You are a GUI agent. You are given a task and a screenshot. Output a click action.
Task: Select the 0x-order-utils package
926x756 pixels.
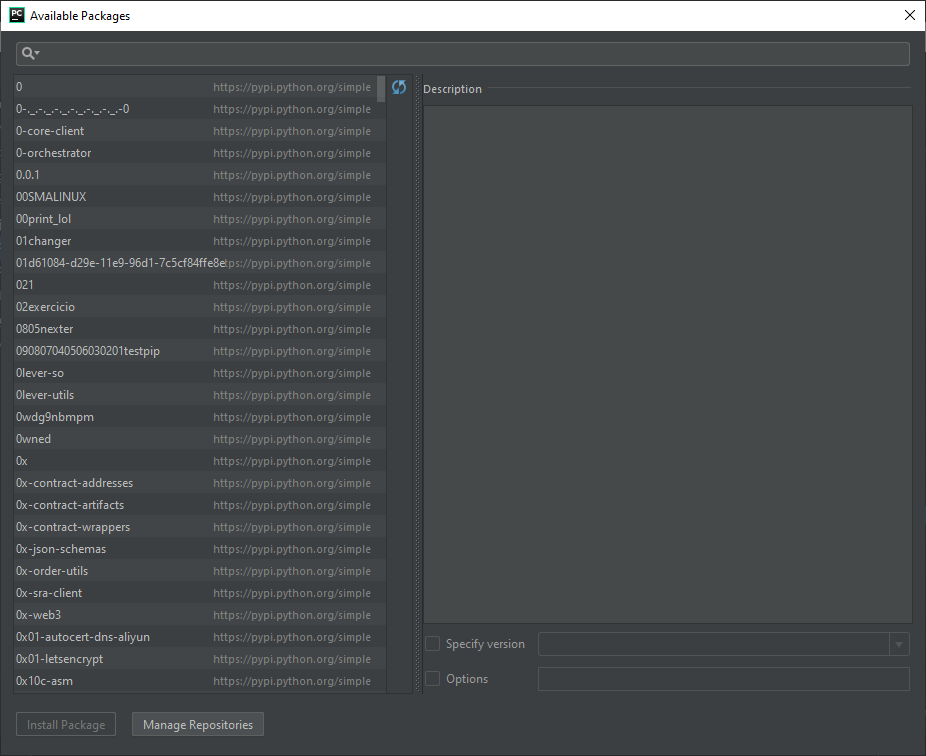tap(200, 571)
